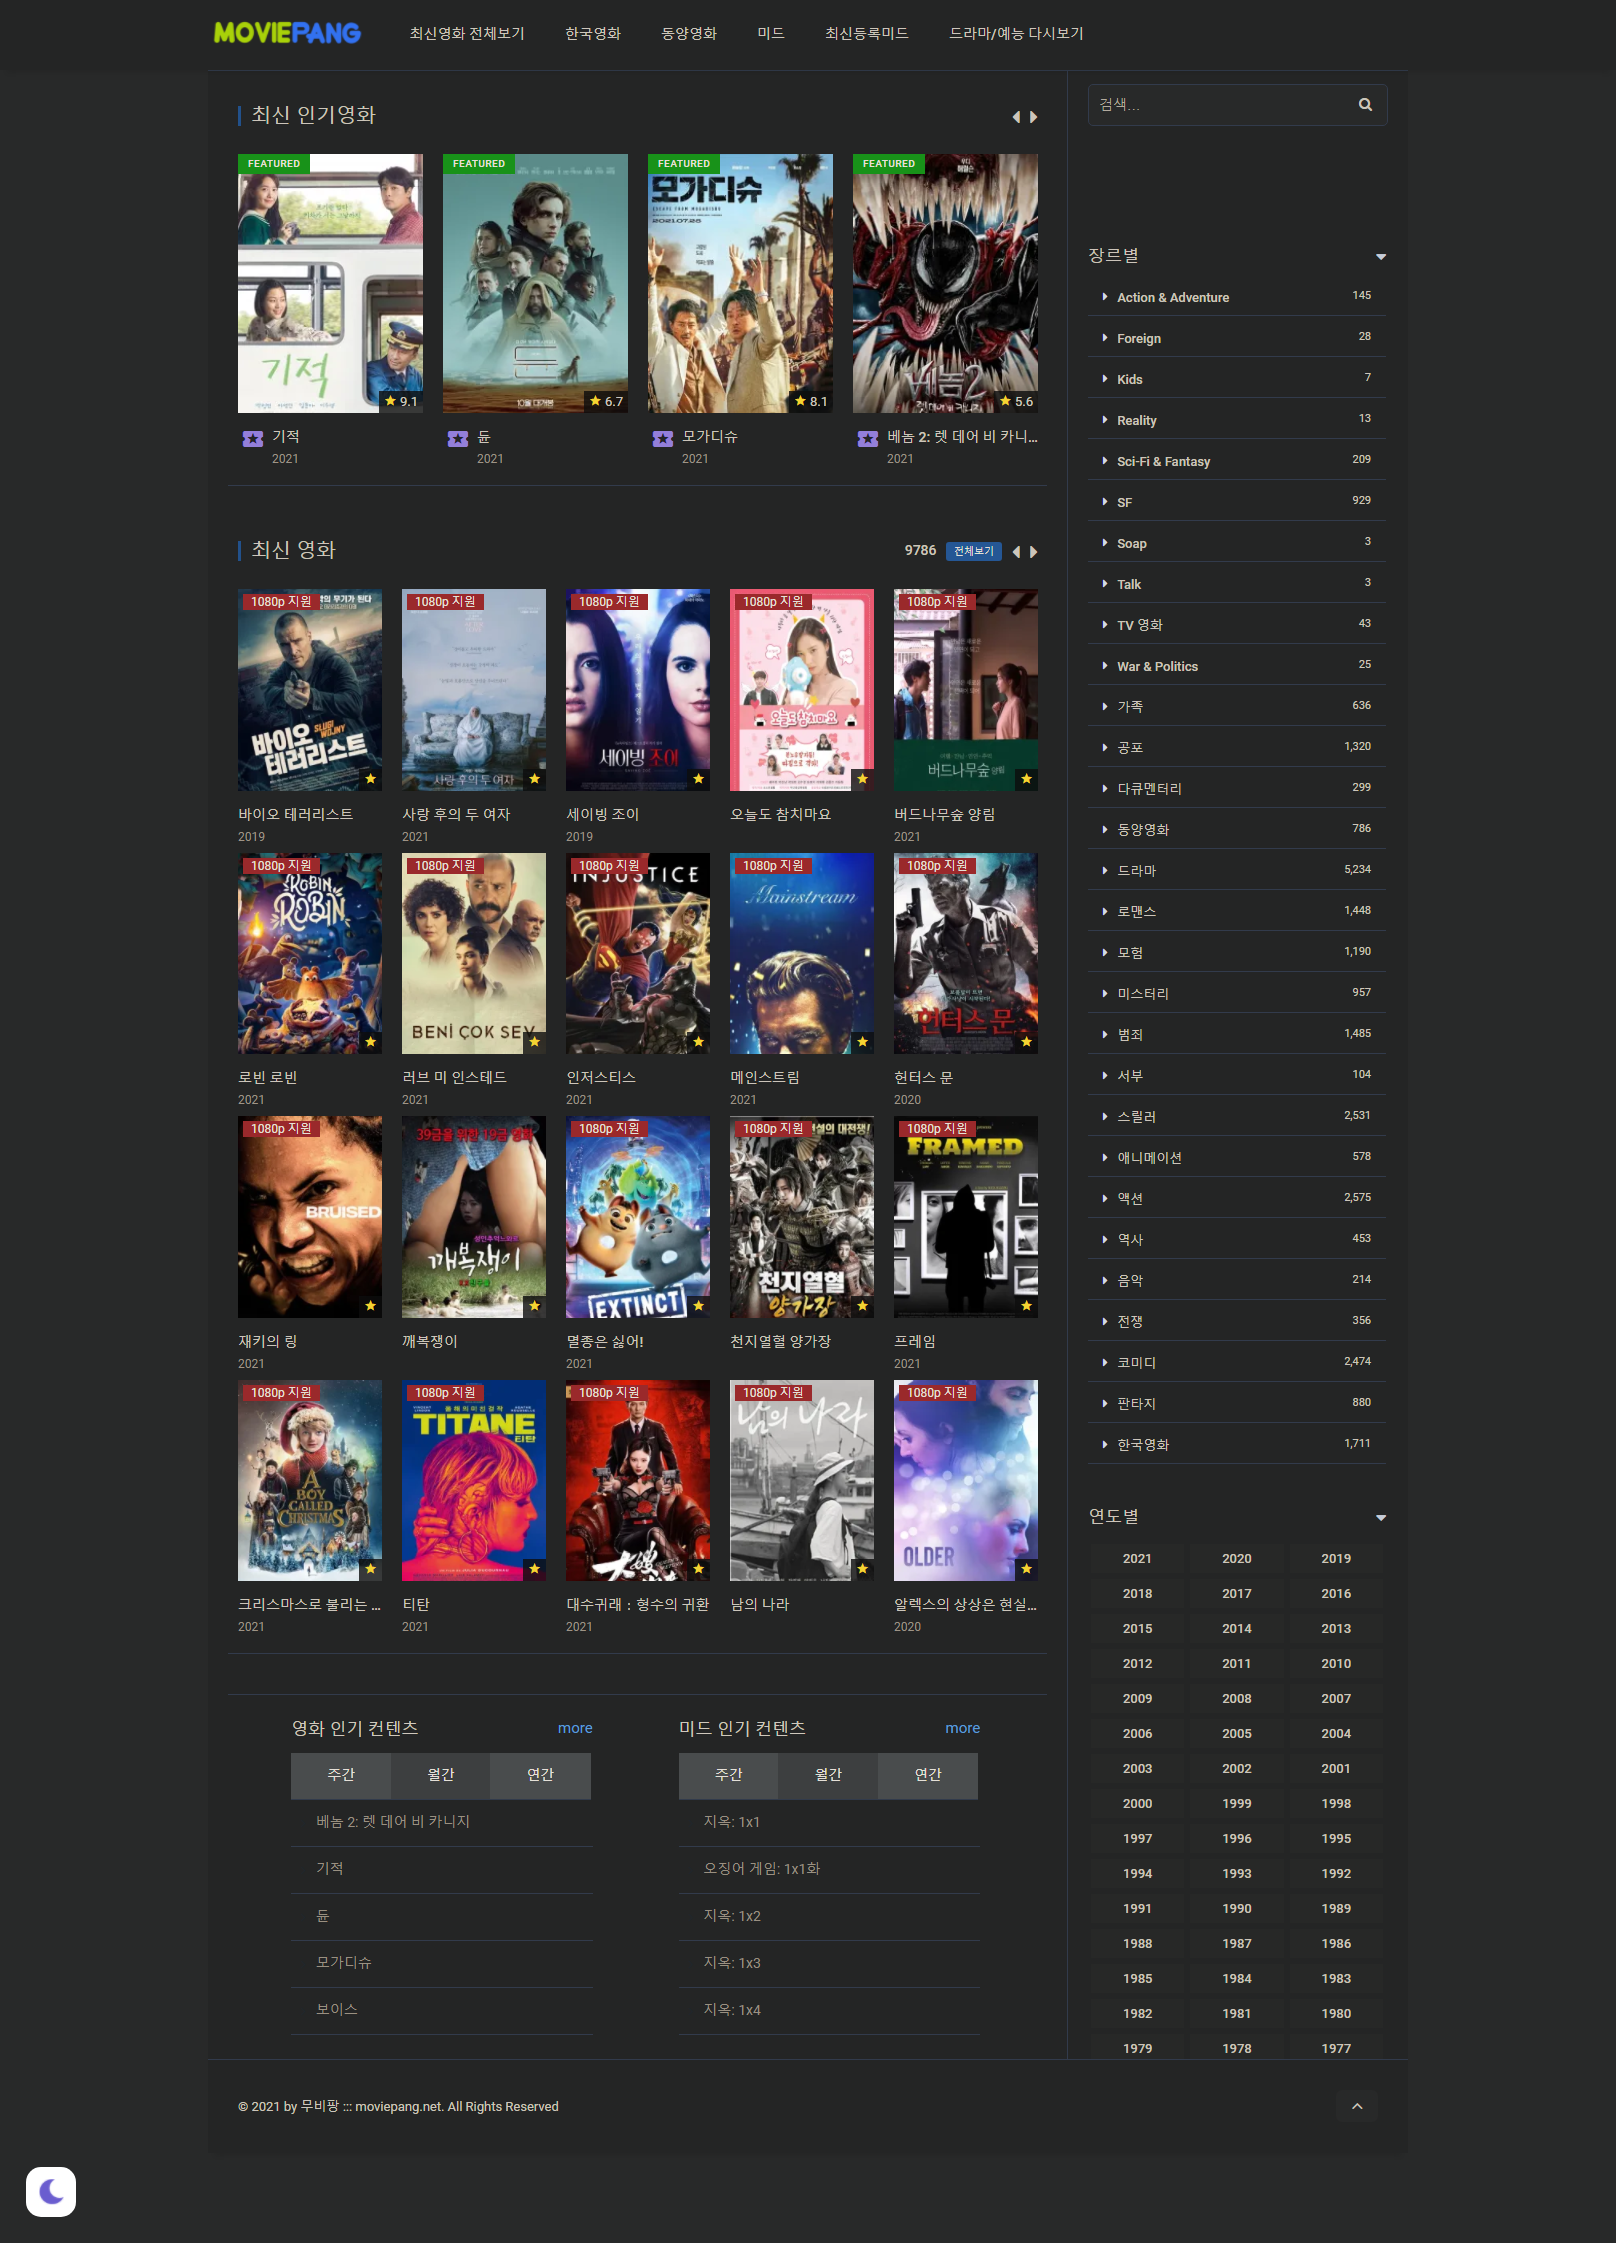Open 미드 in top navigation

click(771, 34)
